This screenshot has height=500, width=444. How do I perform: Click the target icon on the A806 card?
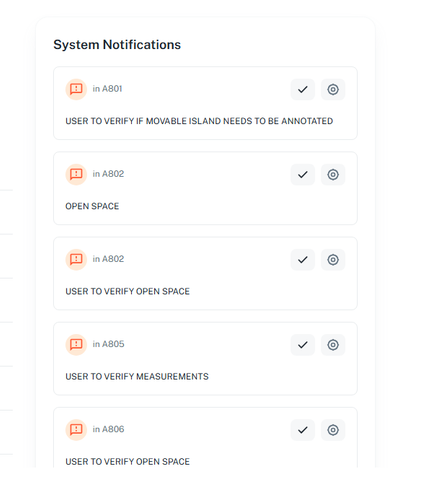click(333, 430)
